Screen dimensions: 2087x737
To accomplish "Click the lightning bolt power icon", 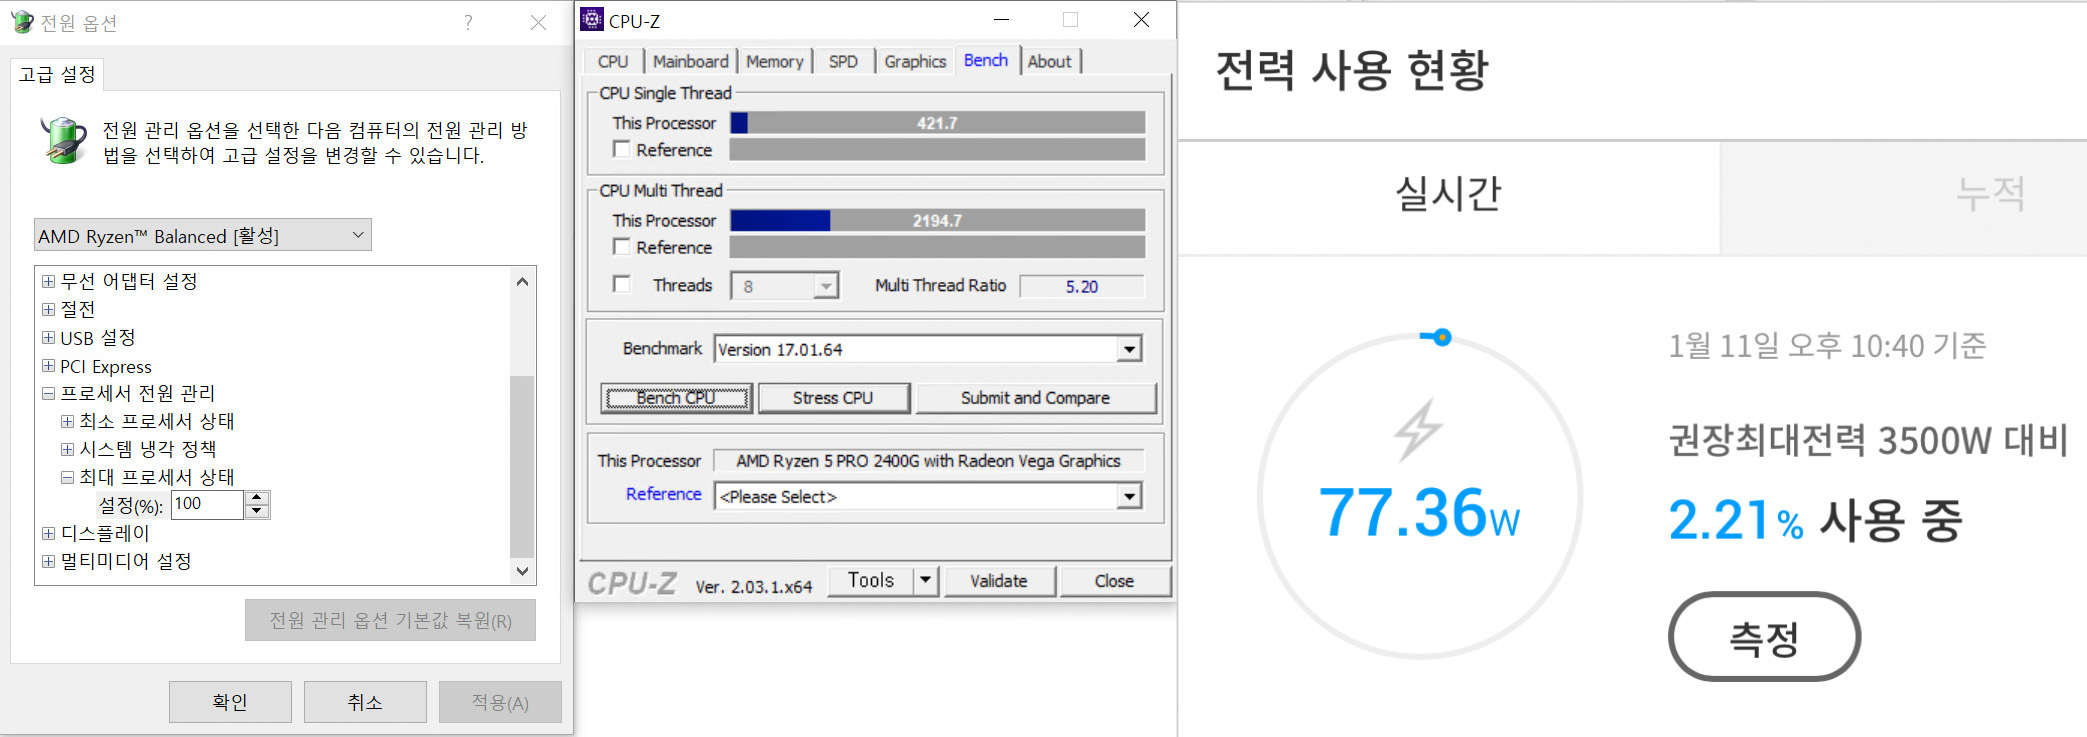I will [1419, 429].
